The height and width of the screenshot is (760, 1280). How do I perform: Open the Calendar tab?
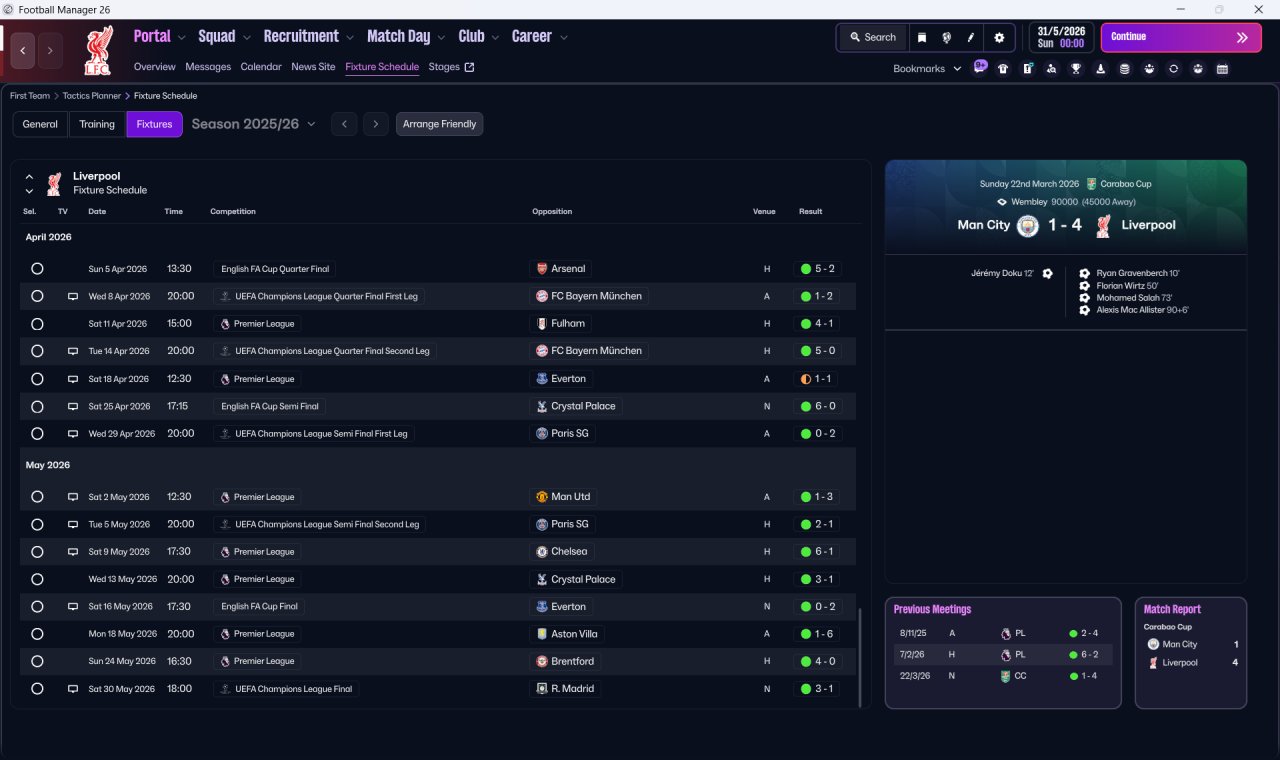(261, 67)
